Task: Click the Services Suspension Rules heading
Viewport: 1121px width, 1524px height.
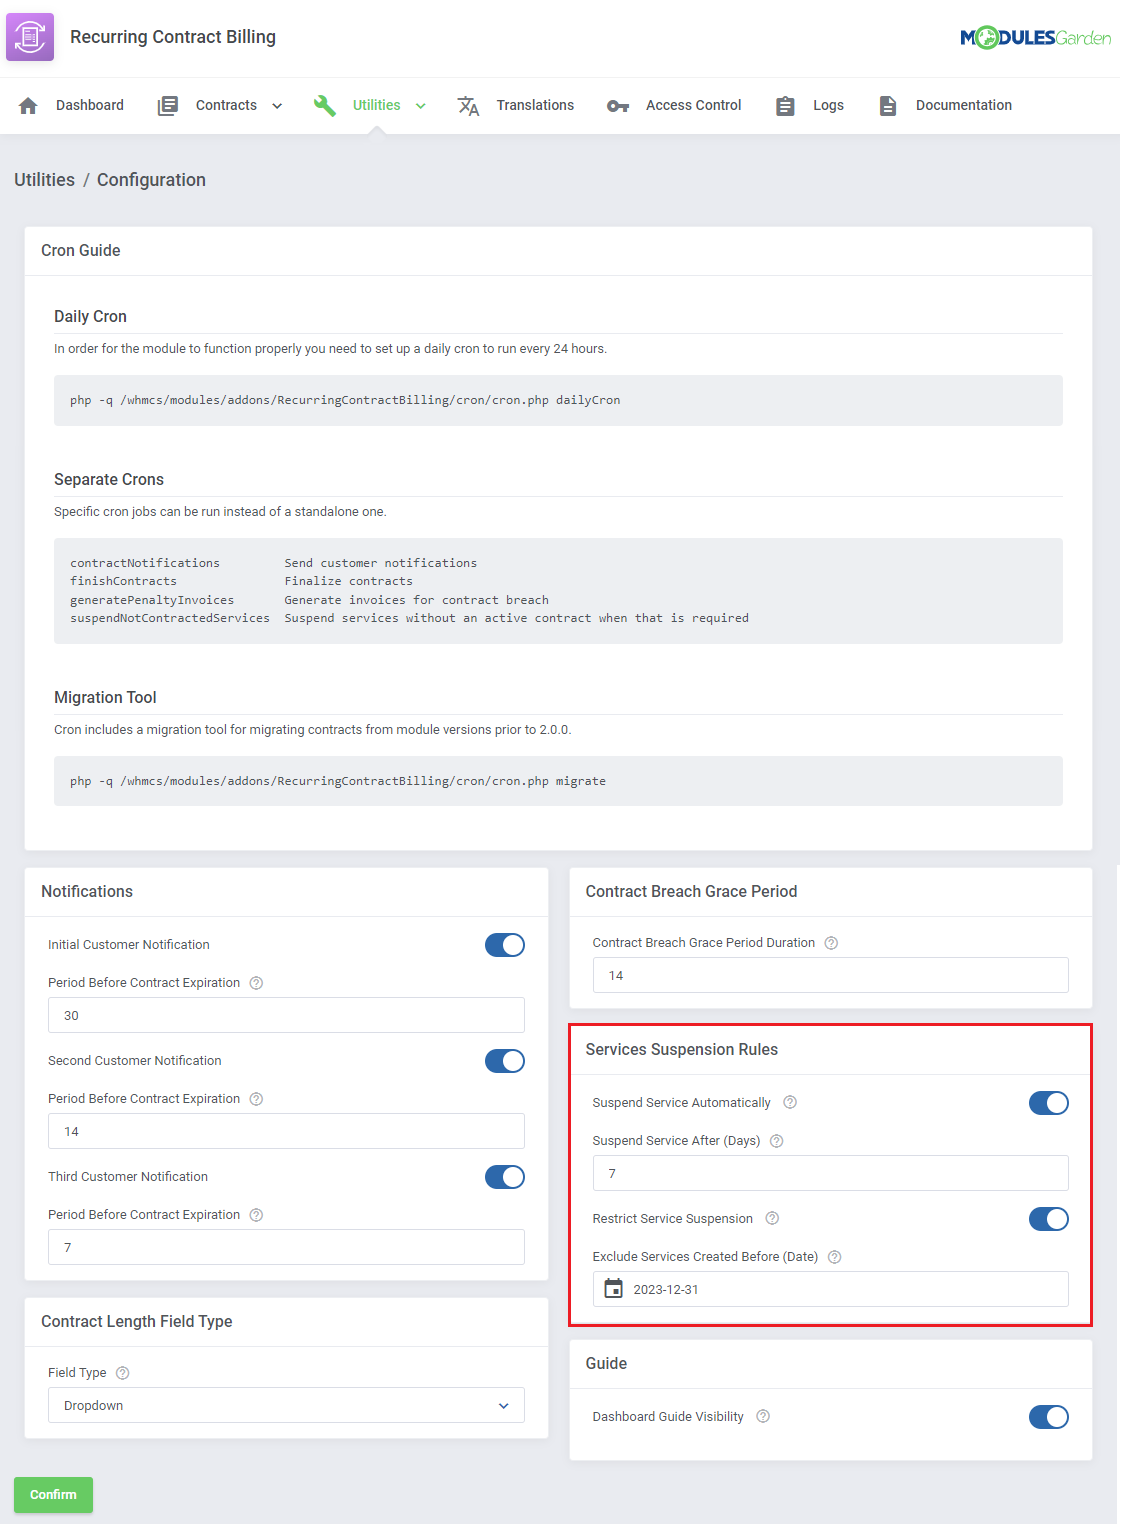Action: [x=682, y=1049]
